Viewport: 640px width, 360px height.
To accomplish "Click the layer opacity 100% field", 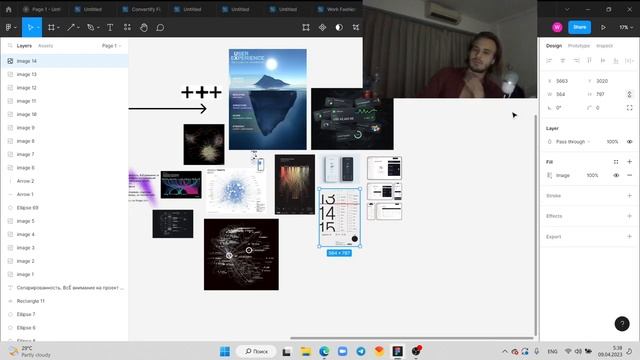I will 612,142.
